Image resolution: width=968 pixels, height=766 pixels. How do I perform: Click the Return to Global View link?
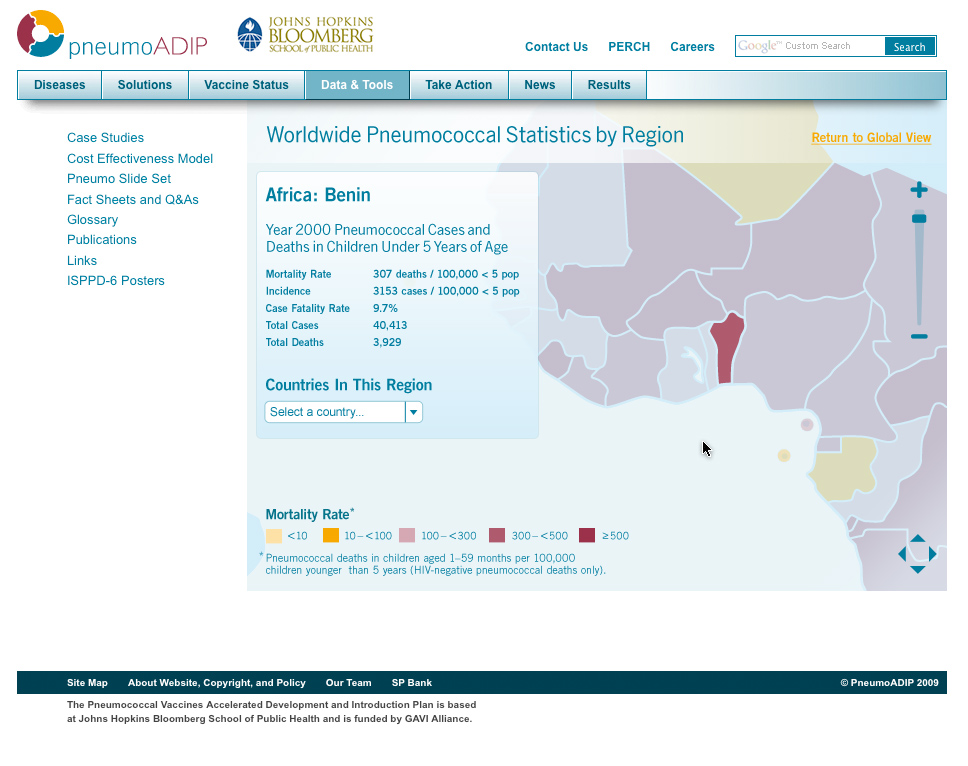click(870, 138)
